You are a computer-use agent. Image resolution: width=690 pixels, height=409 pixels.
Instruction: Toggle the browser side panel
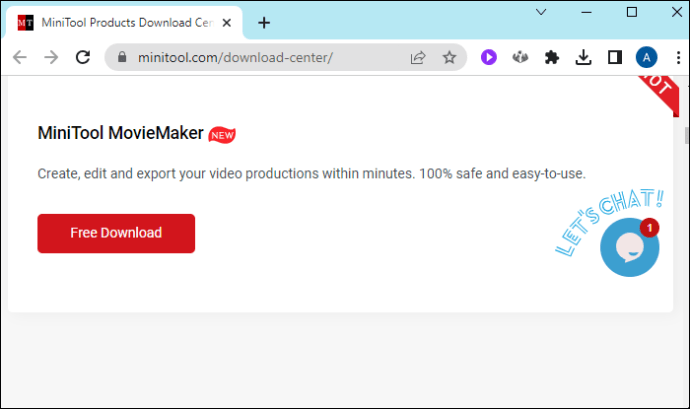point(614,58)
